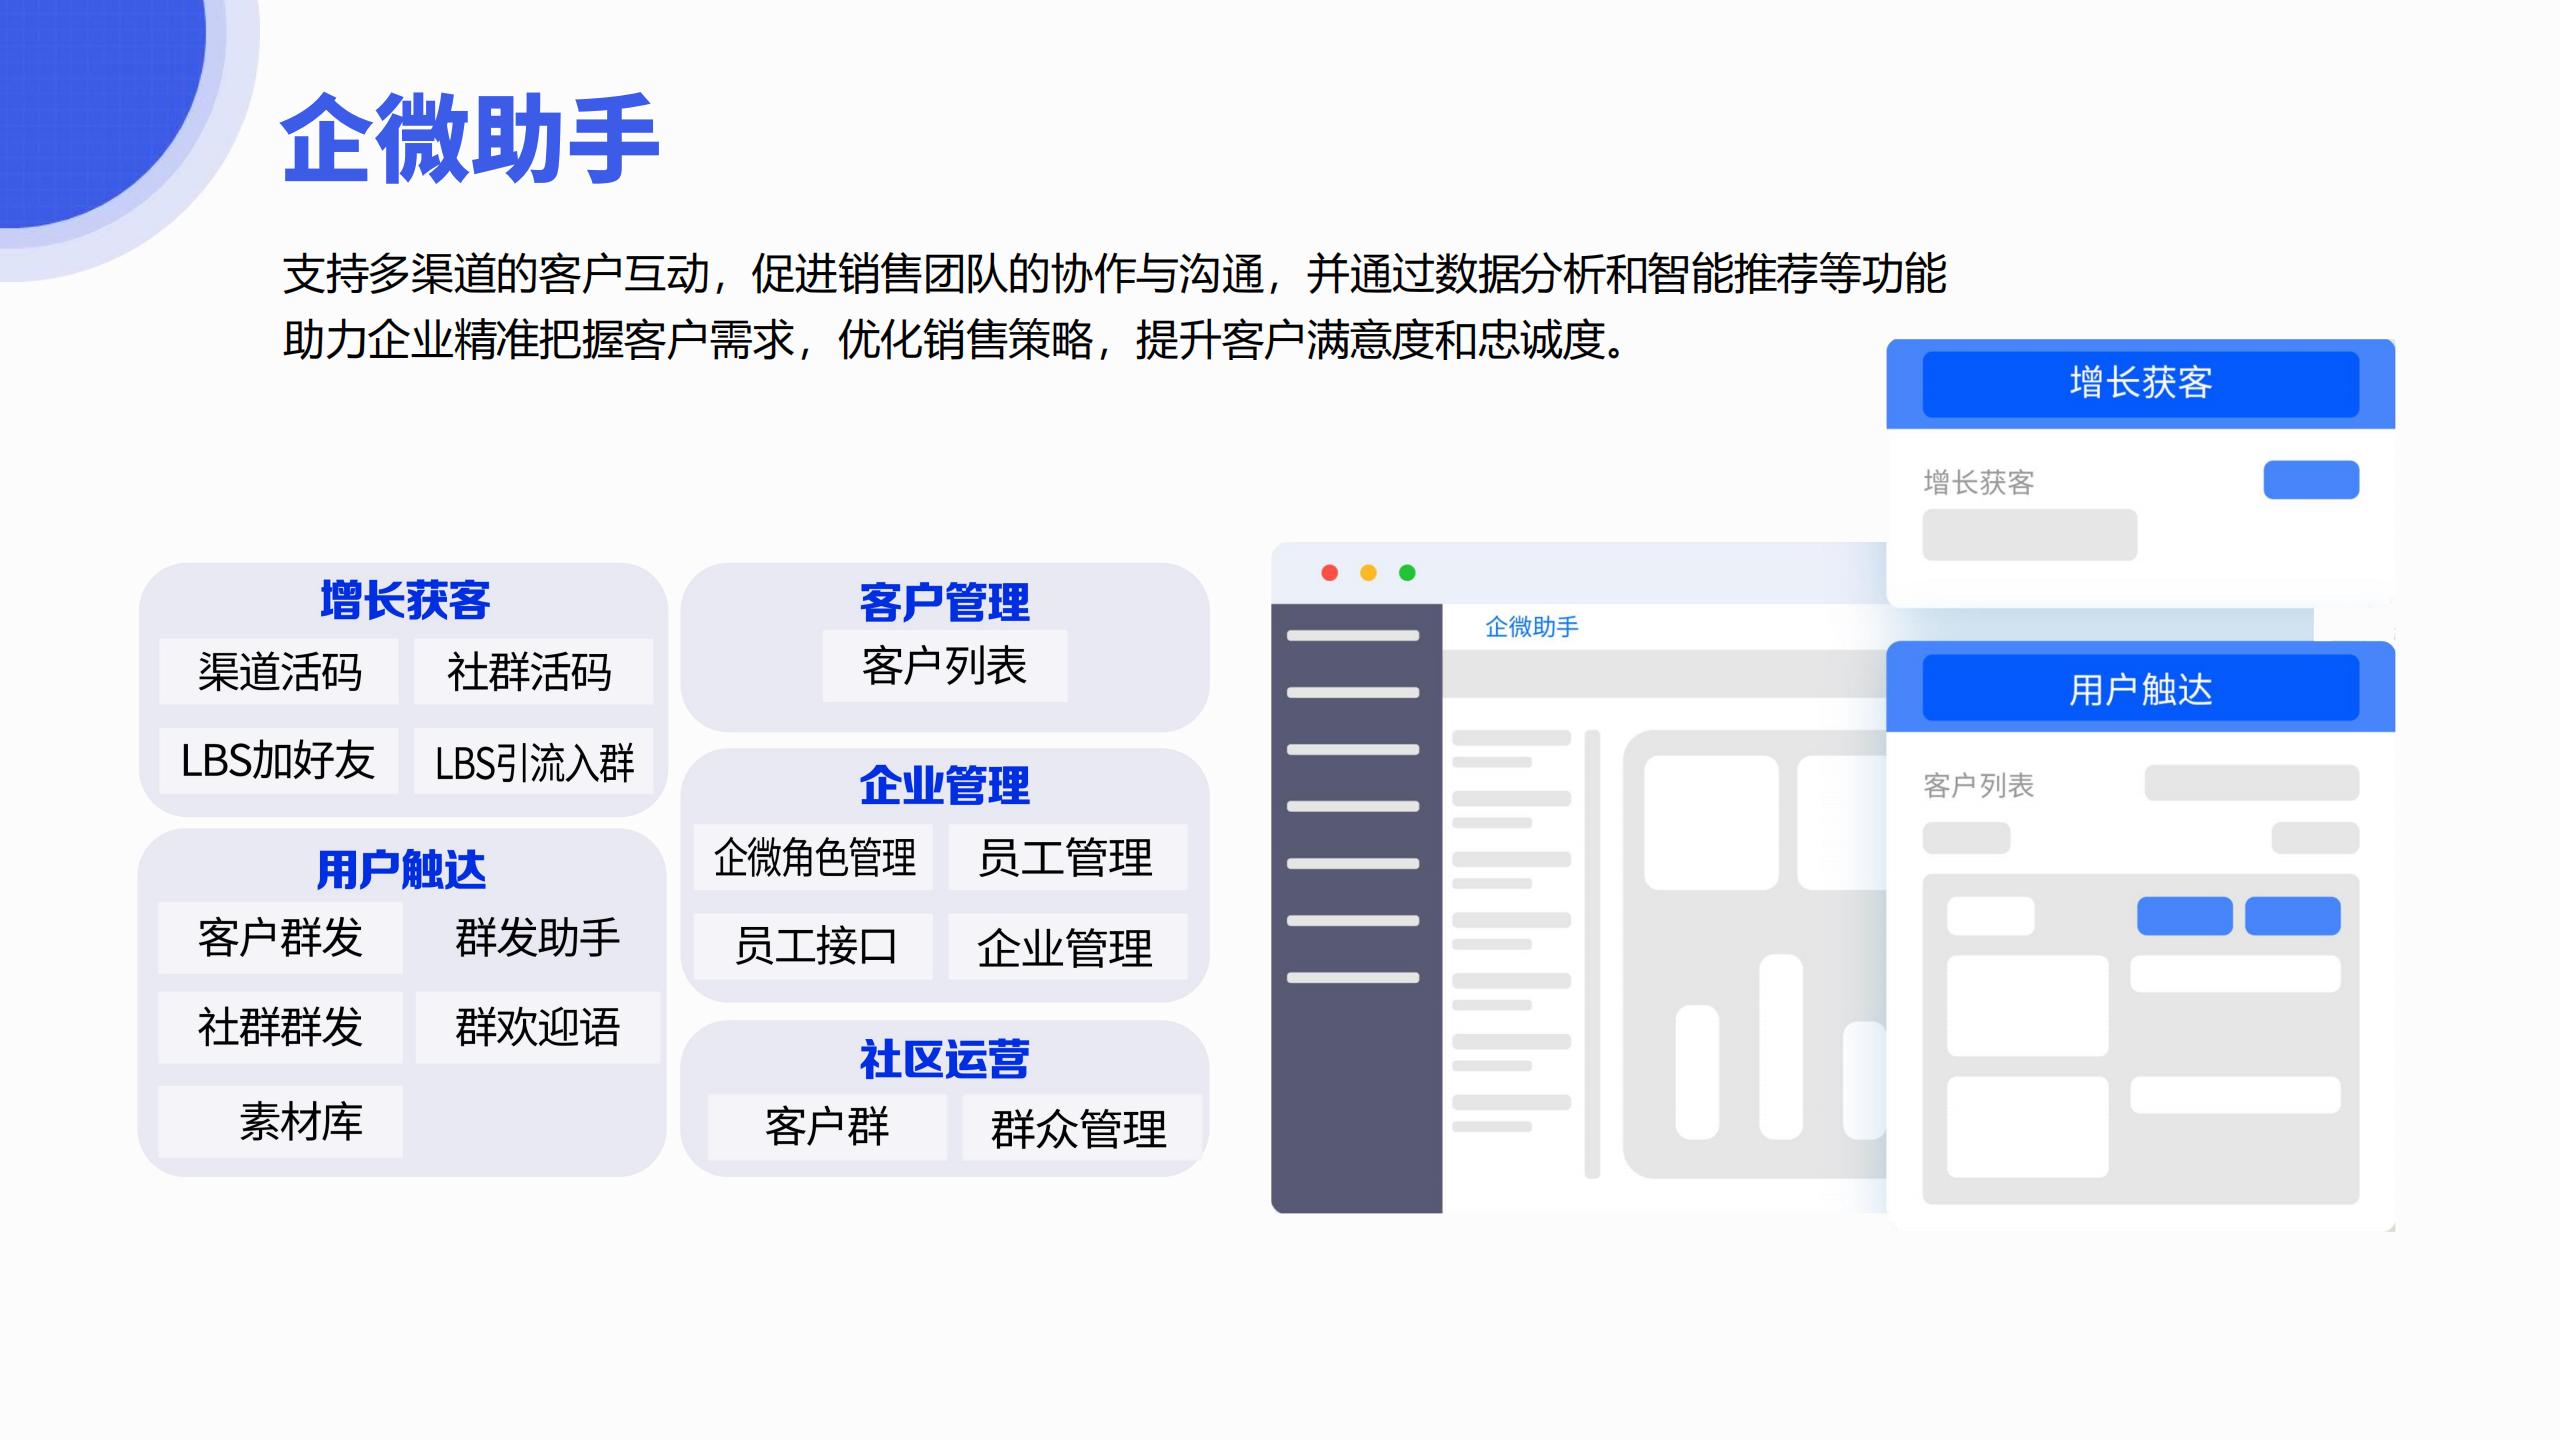This screenshot has width=2560, height=1440.
Task: Click the blue 增长获客 banner button
Action: pyautogui.click(x=2140, y=384)
